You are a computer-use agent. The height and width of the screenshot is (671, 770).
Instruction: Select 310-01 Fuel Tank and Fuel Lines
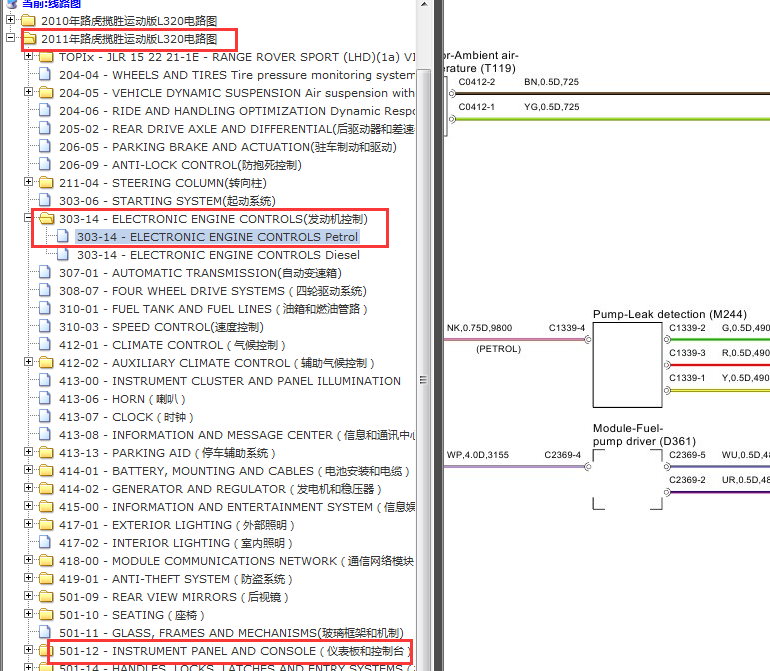coord(213,309)
